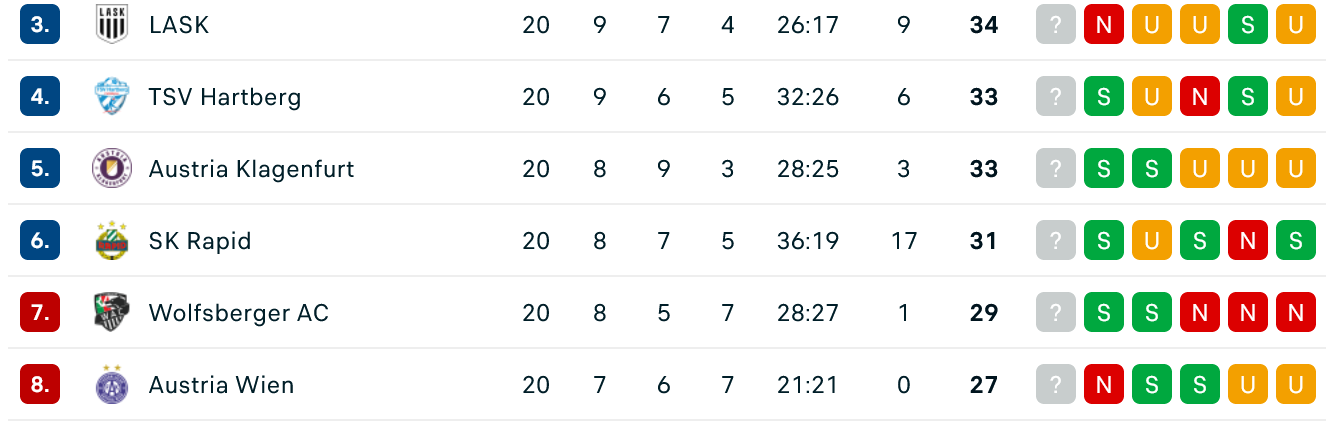Screen dimensions: 1326x426
Task: Click the blue rank 3 position badge
Action: [x=40, y=25]
